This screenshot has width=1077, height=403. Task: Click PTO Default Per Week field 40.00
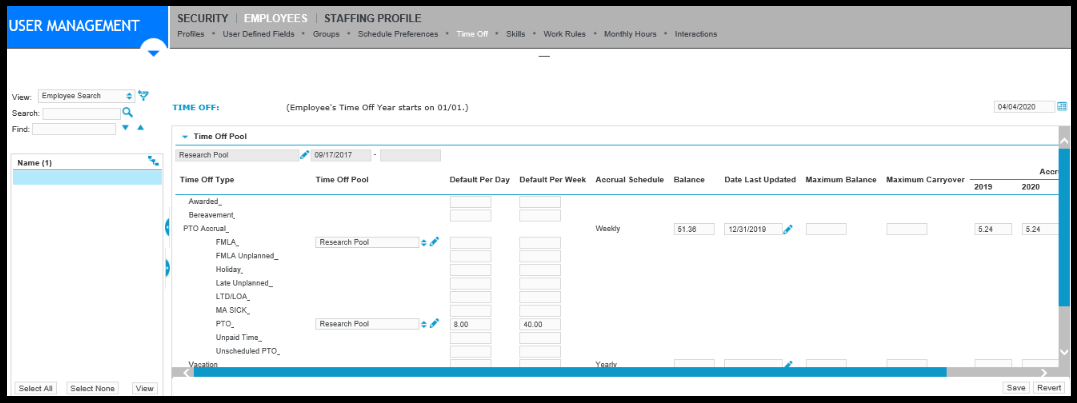tap(540, 324)
